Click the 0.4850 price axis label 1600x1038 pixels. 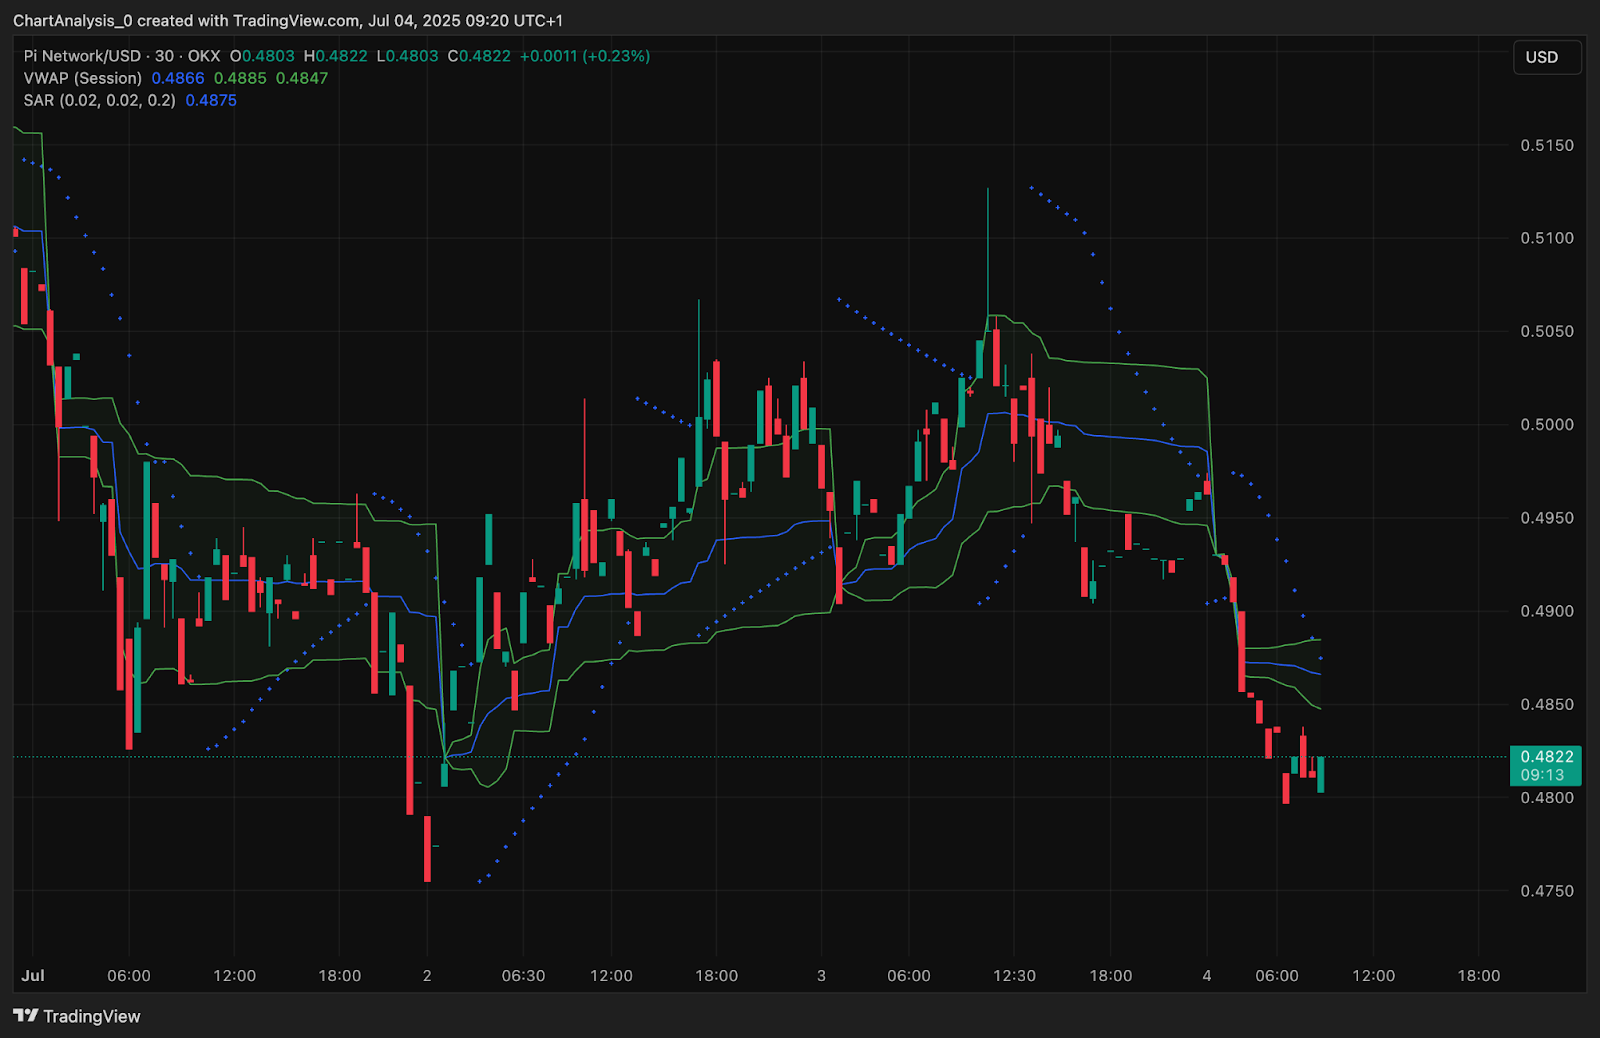click(x=1547, y=704)
